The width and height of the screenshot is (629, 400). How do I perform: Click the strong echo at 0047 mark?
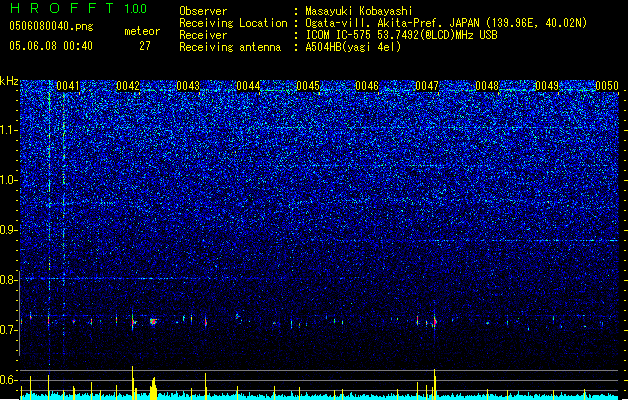434,321
